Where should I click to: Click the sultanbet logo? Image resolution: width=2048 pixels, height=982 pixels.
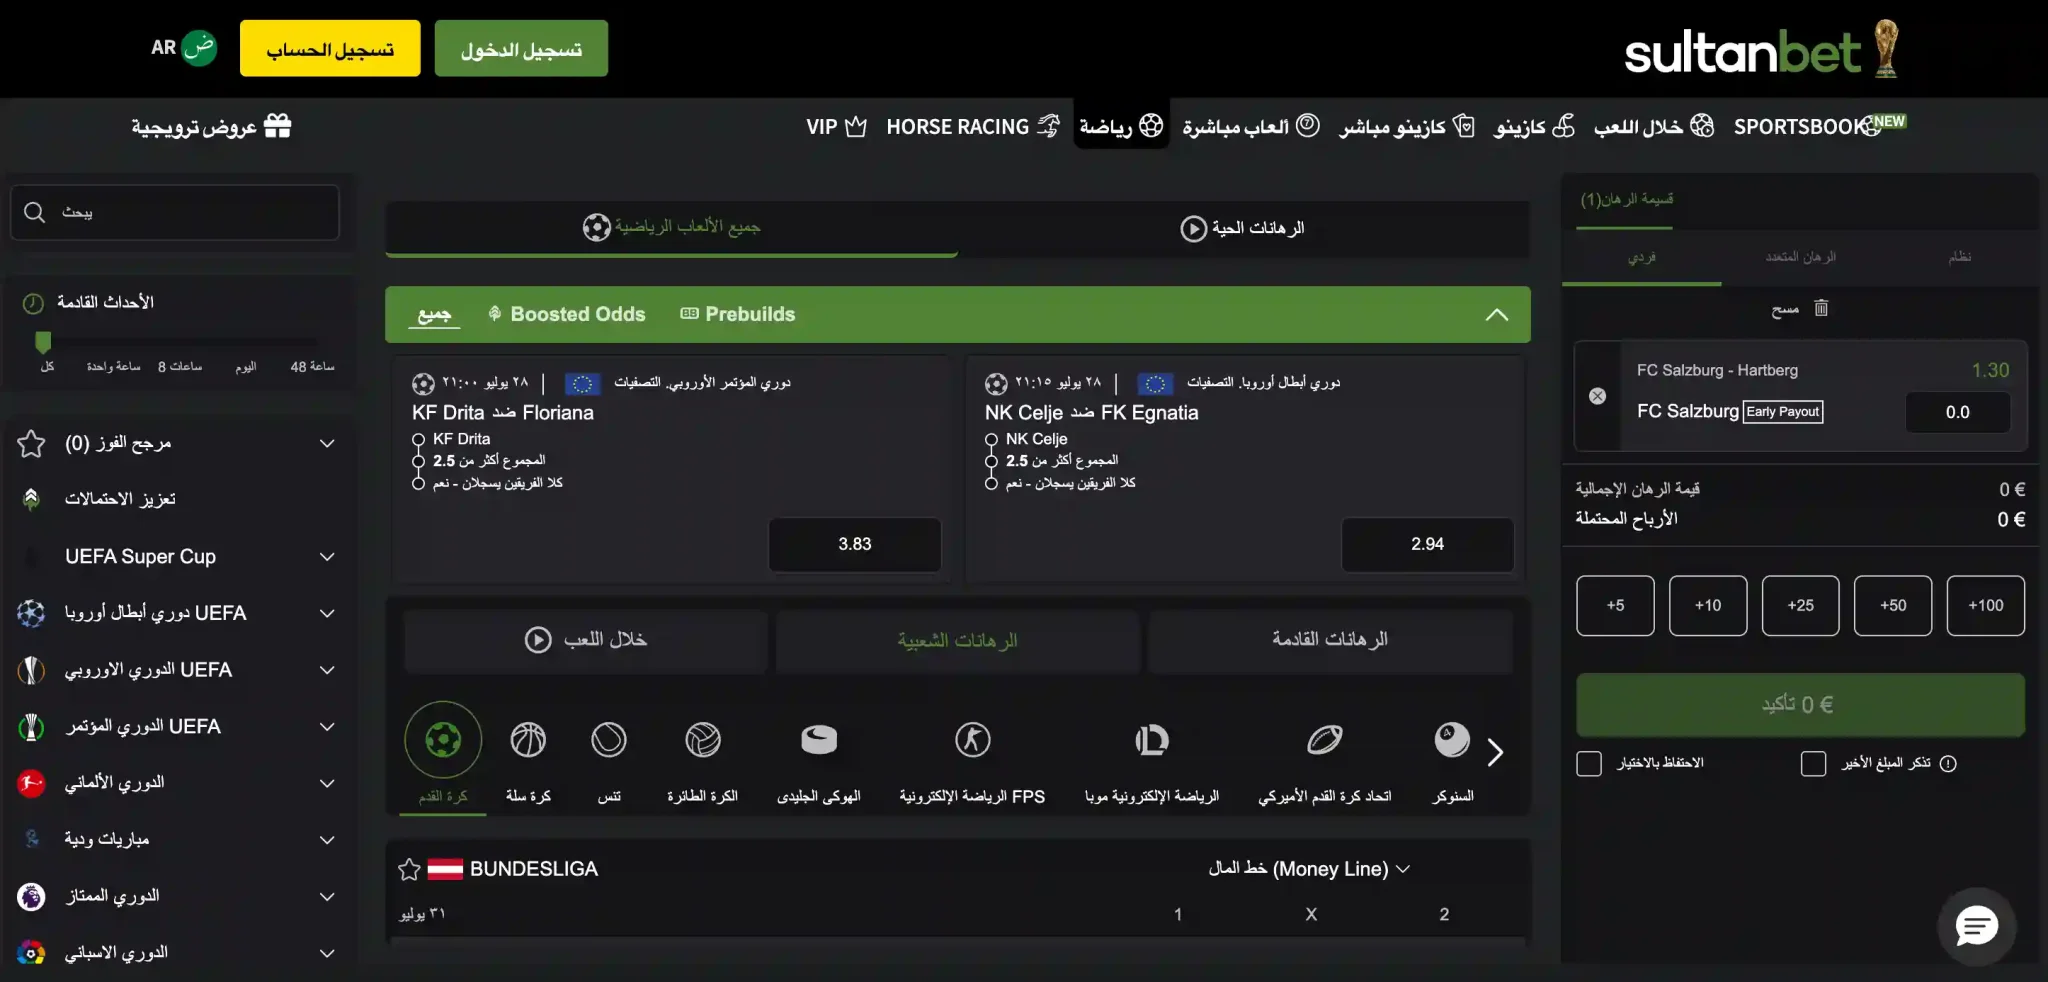point(1761,49)
